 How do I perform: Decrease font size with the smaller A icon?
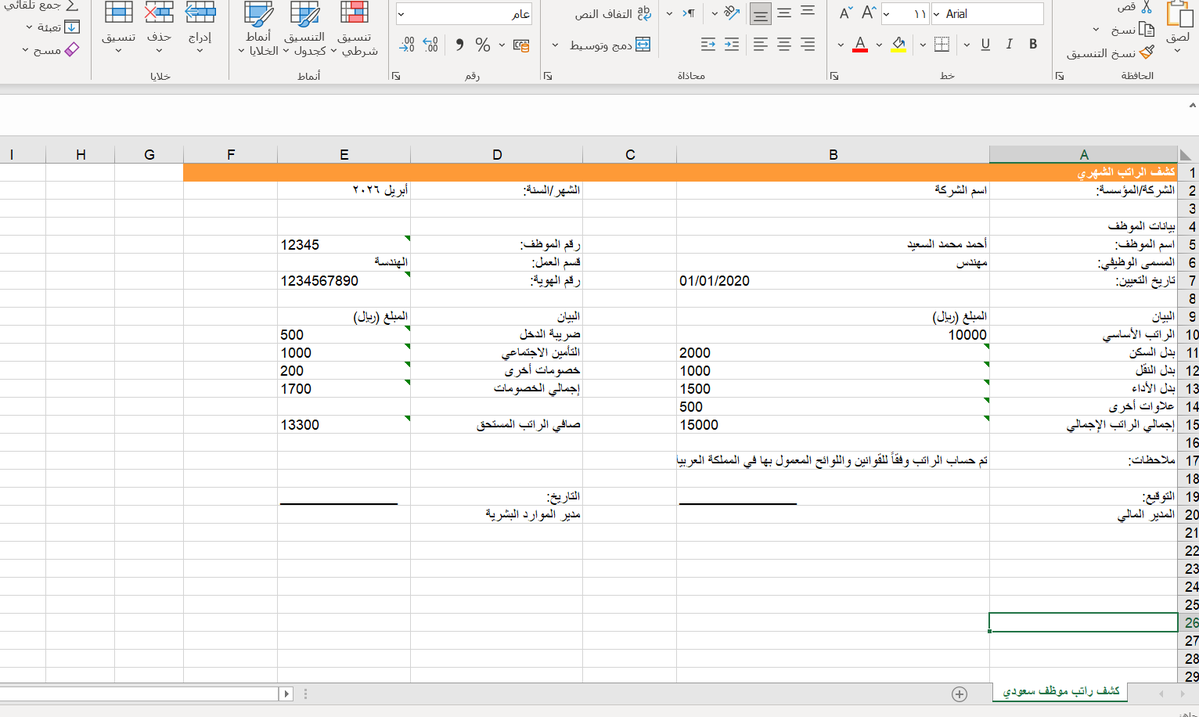845,14
